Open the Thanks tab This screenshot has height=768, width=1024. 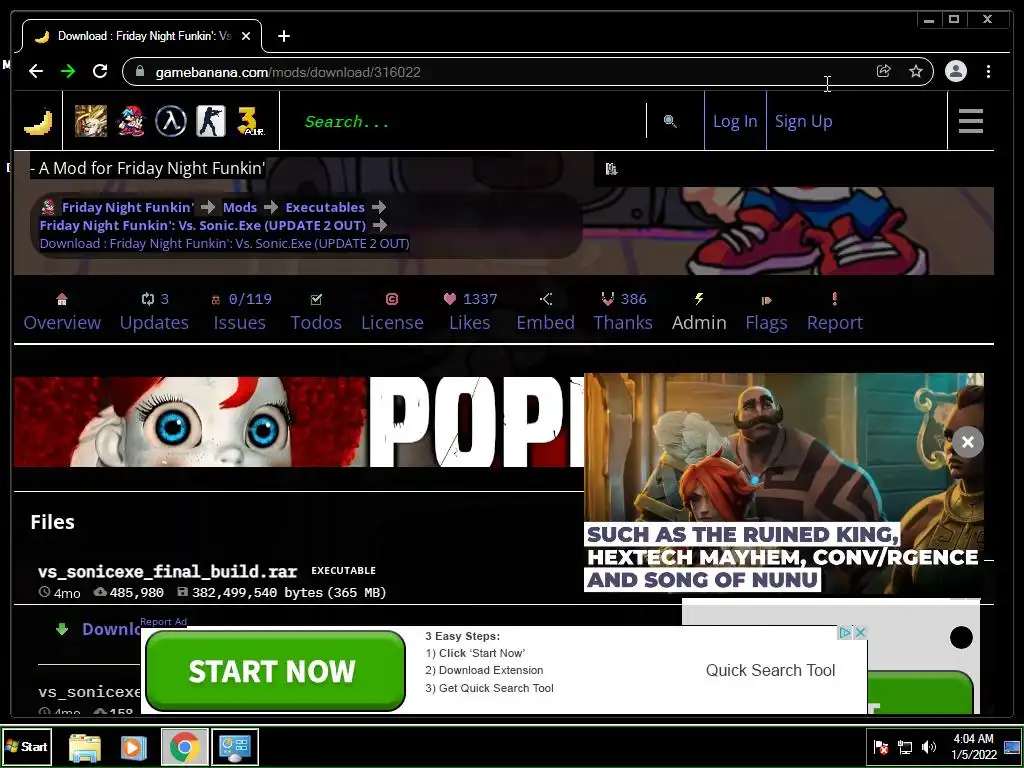click(x=623, y=312)
